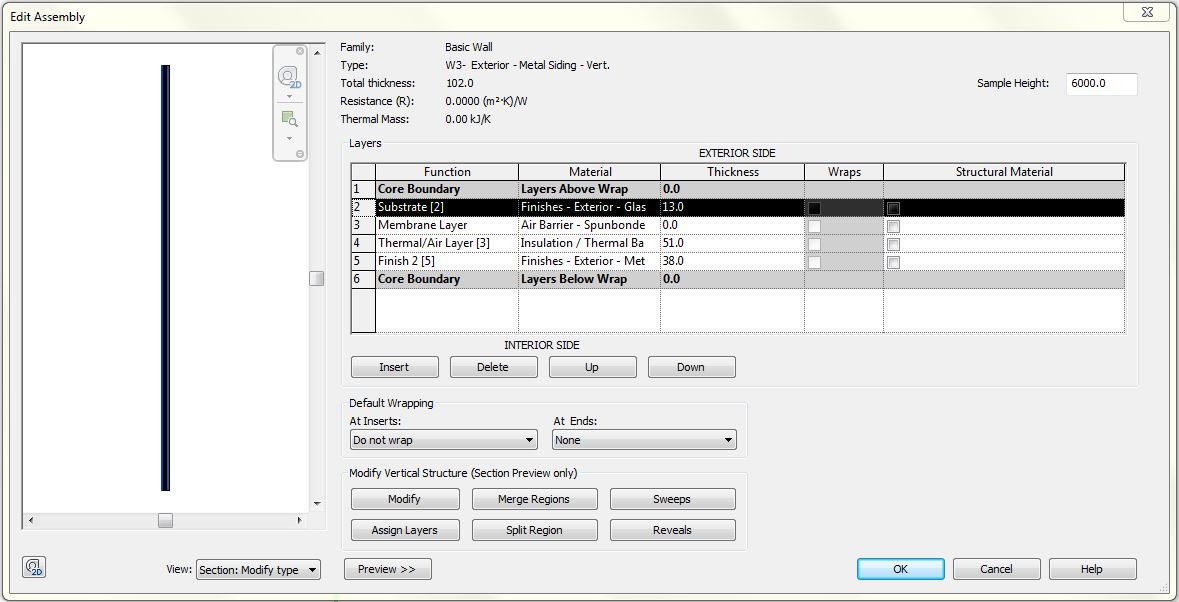Screen dimensions: 1179x602
Task: Close the preview navigation bar with its X icon
Action: (x=299, y=50)
